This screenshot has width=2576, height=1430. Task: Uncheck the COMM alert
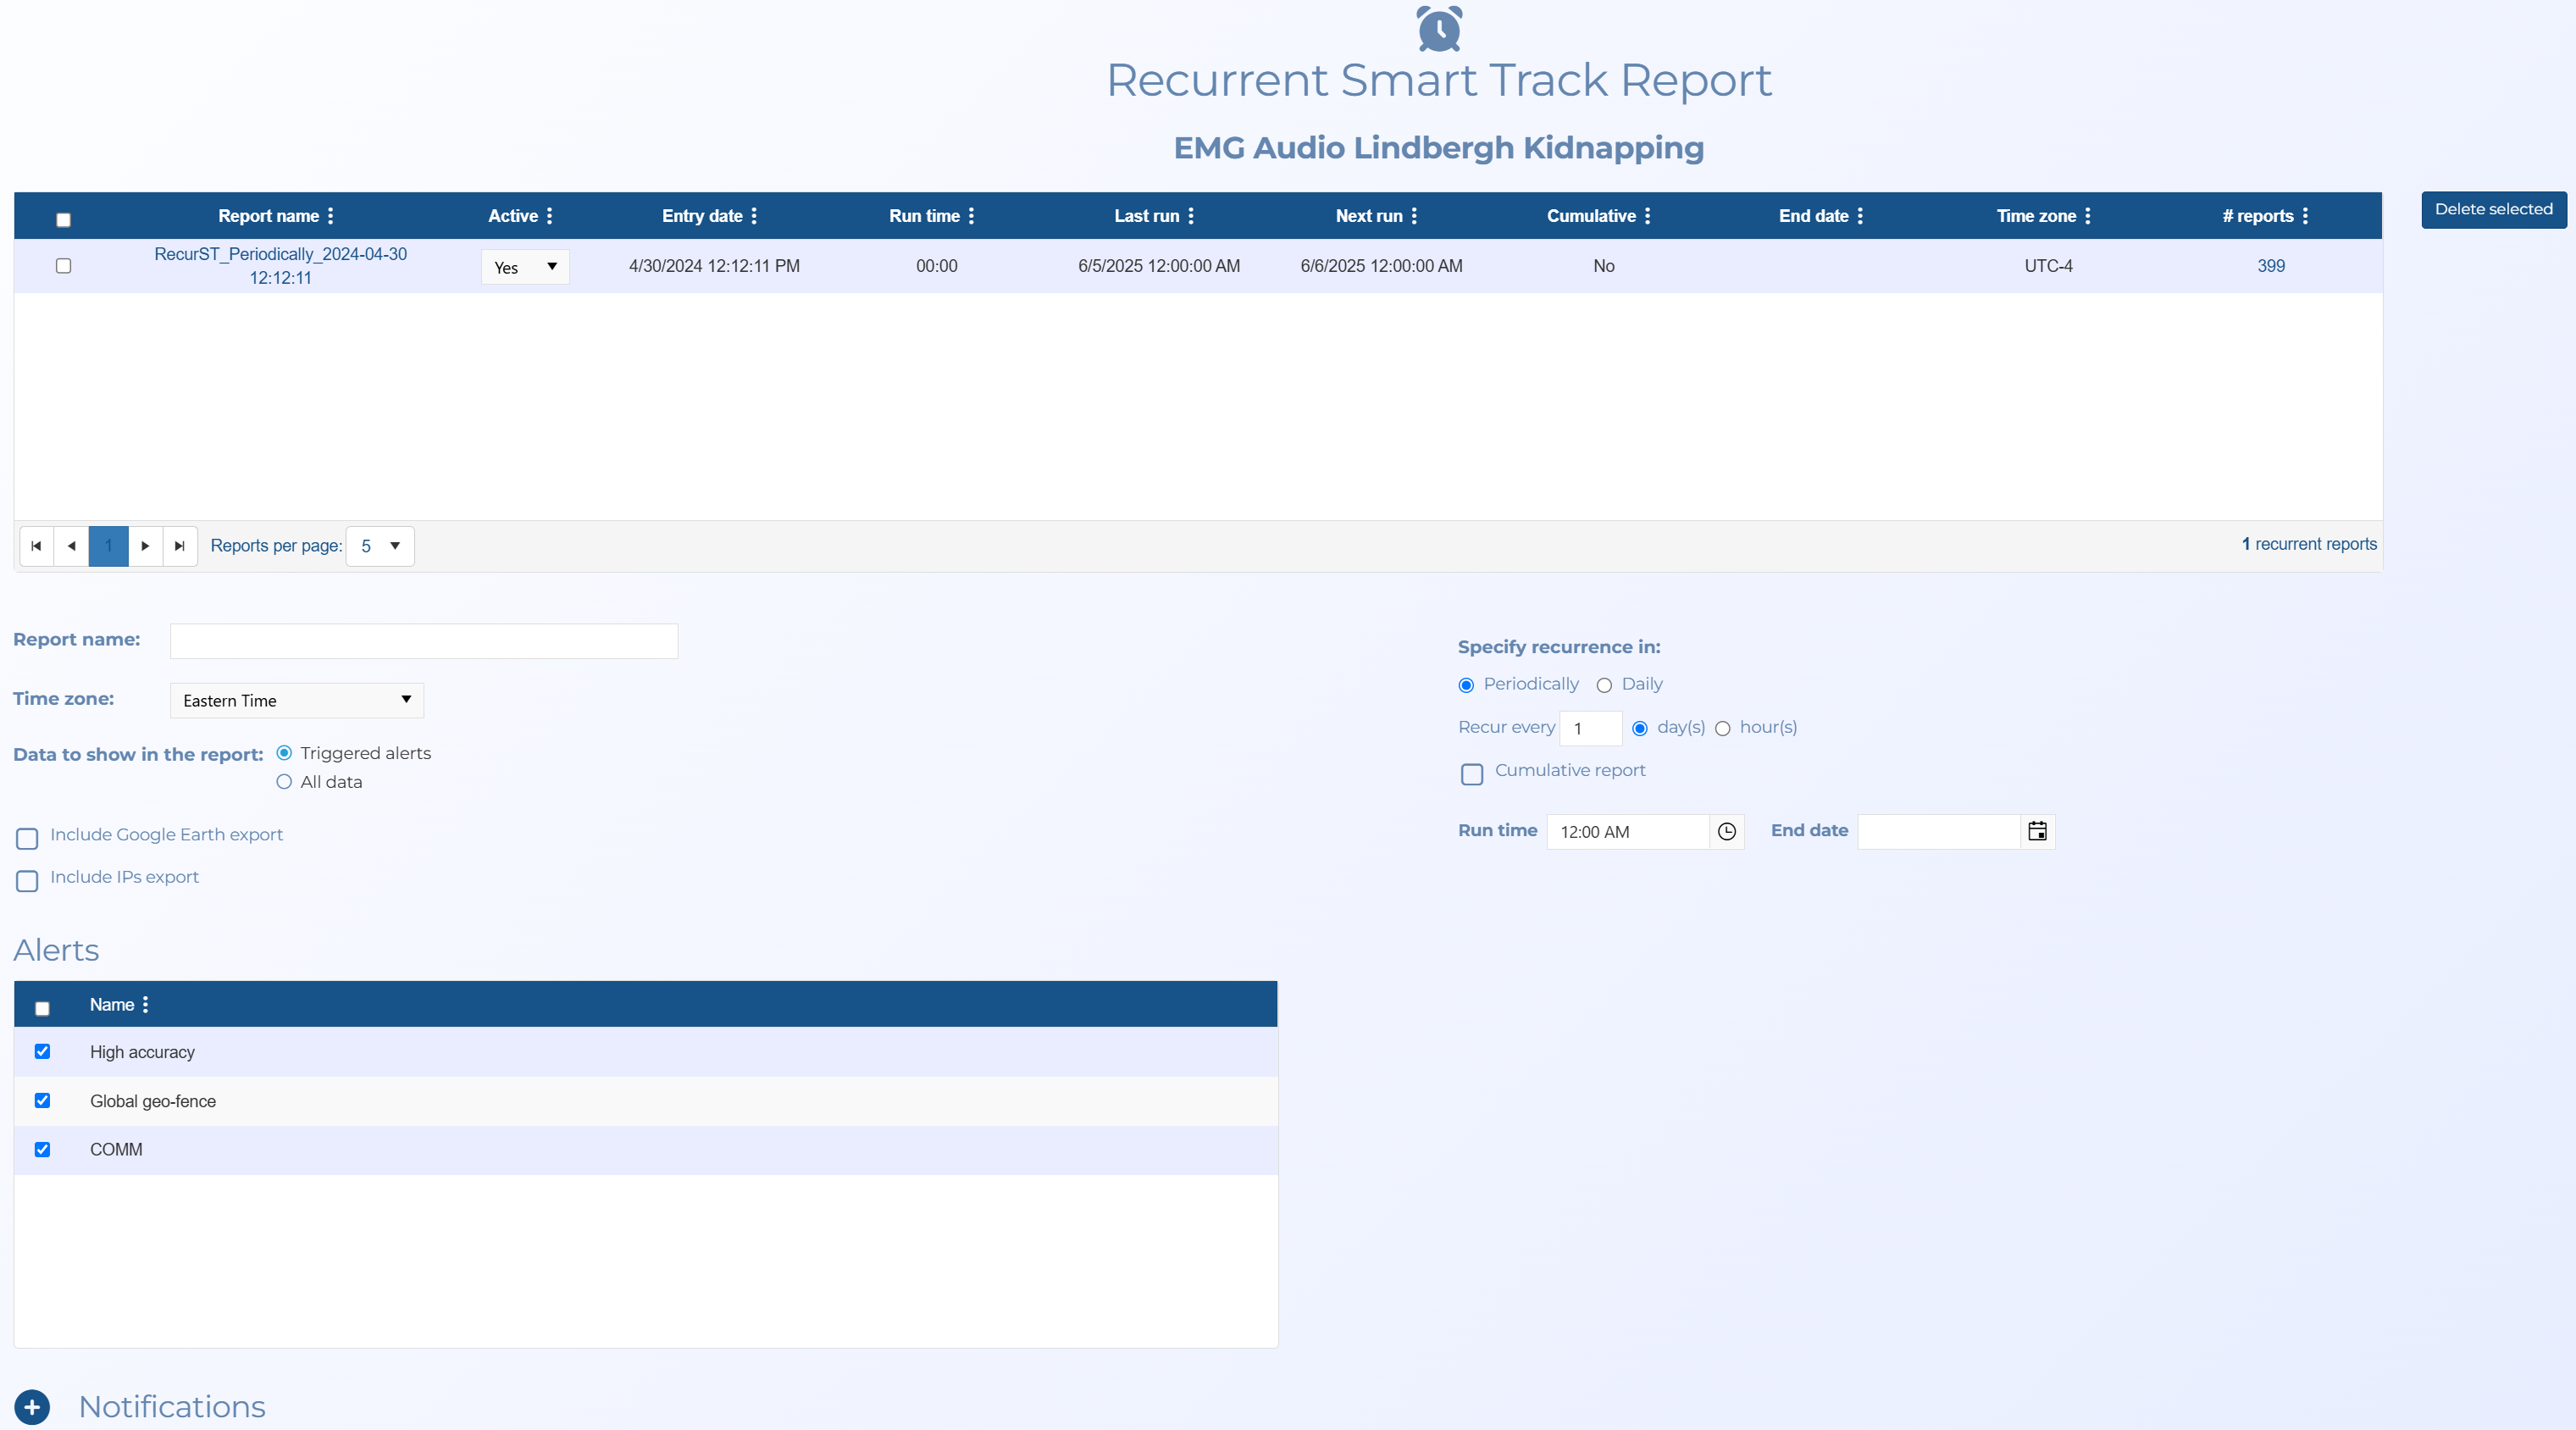point(42,1150)
